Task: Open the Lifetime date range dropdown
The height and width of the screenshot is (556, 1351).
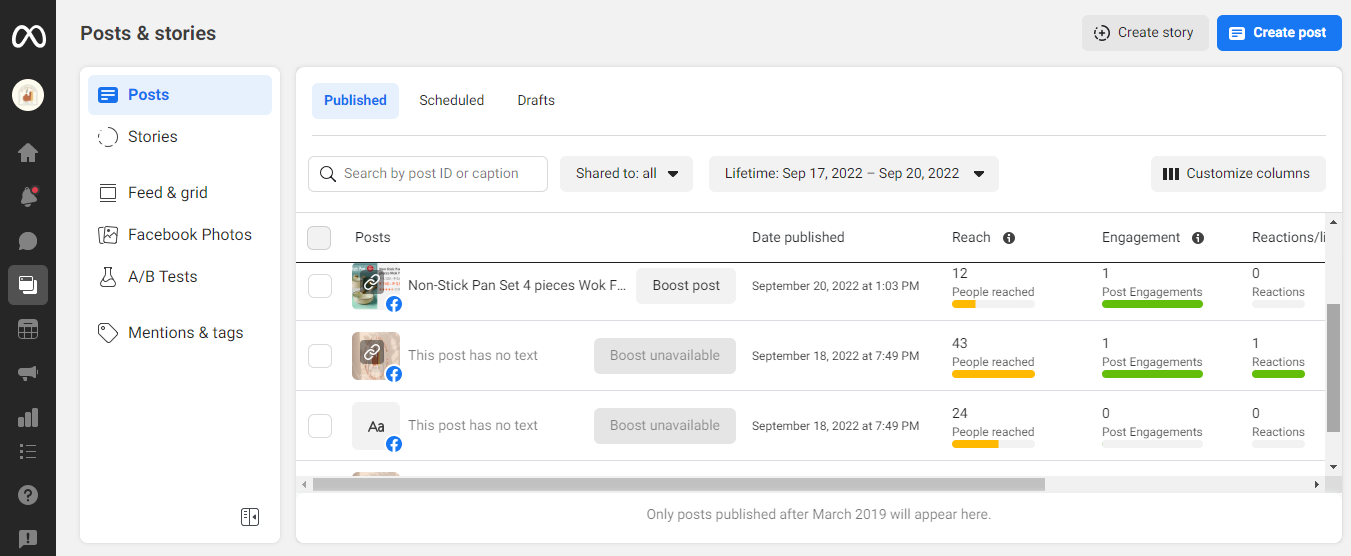Action: 853,174
